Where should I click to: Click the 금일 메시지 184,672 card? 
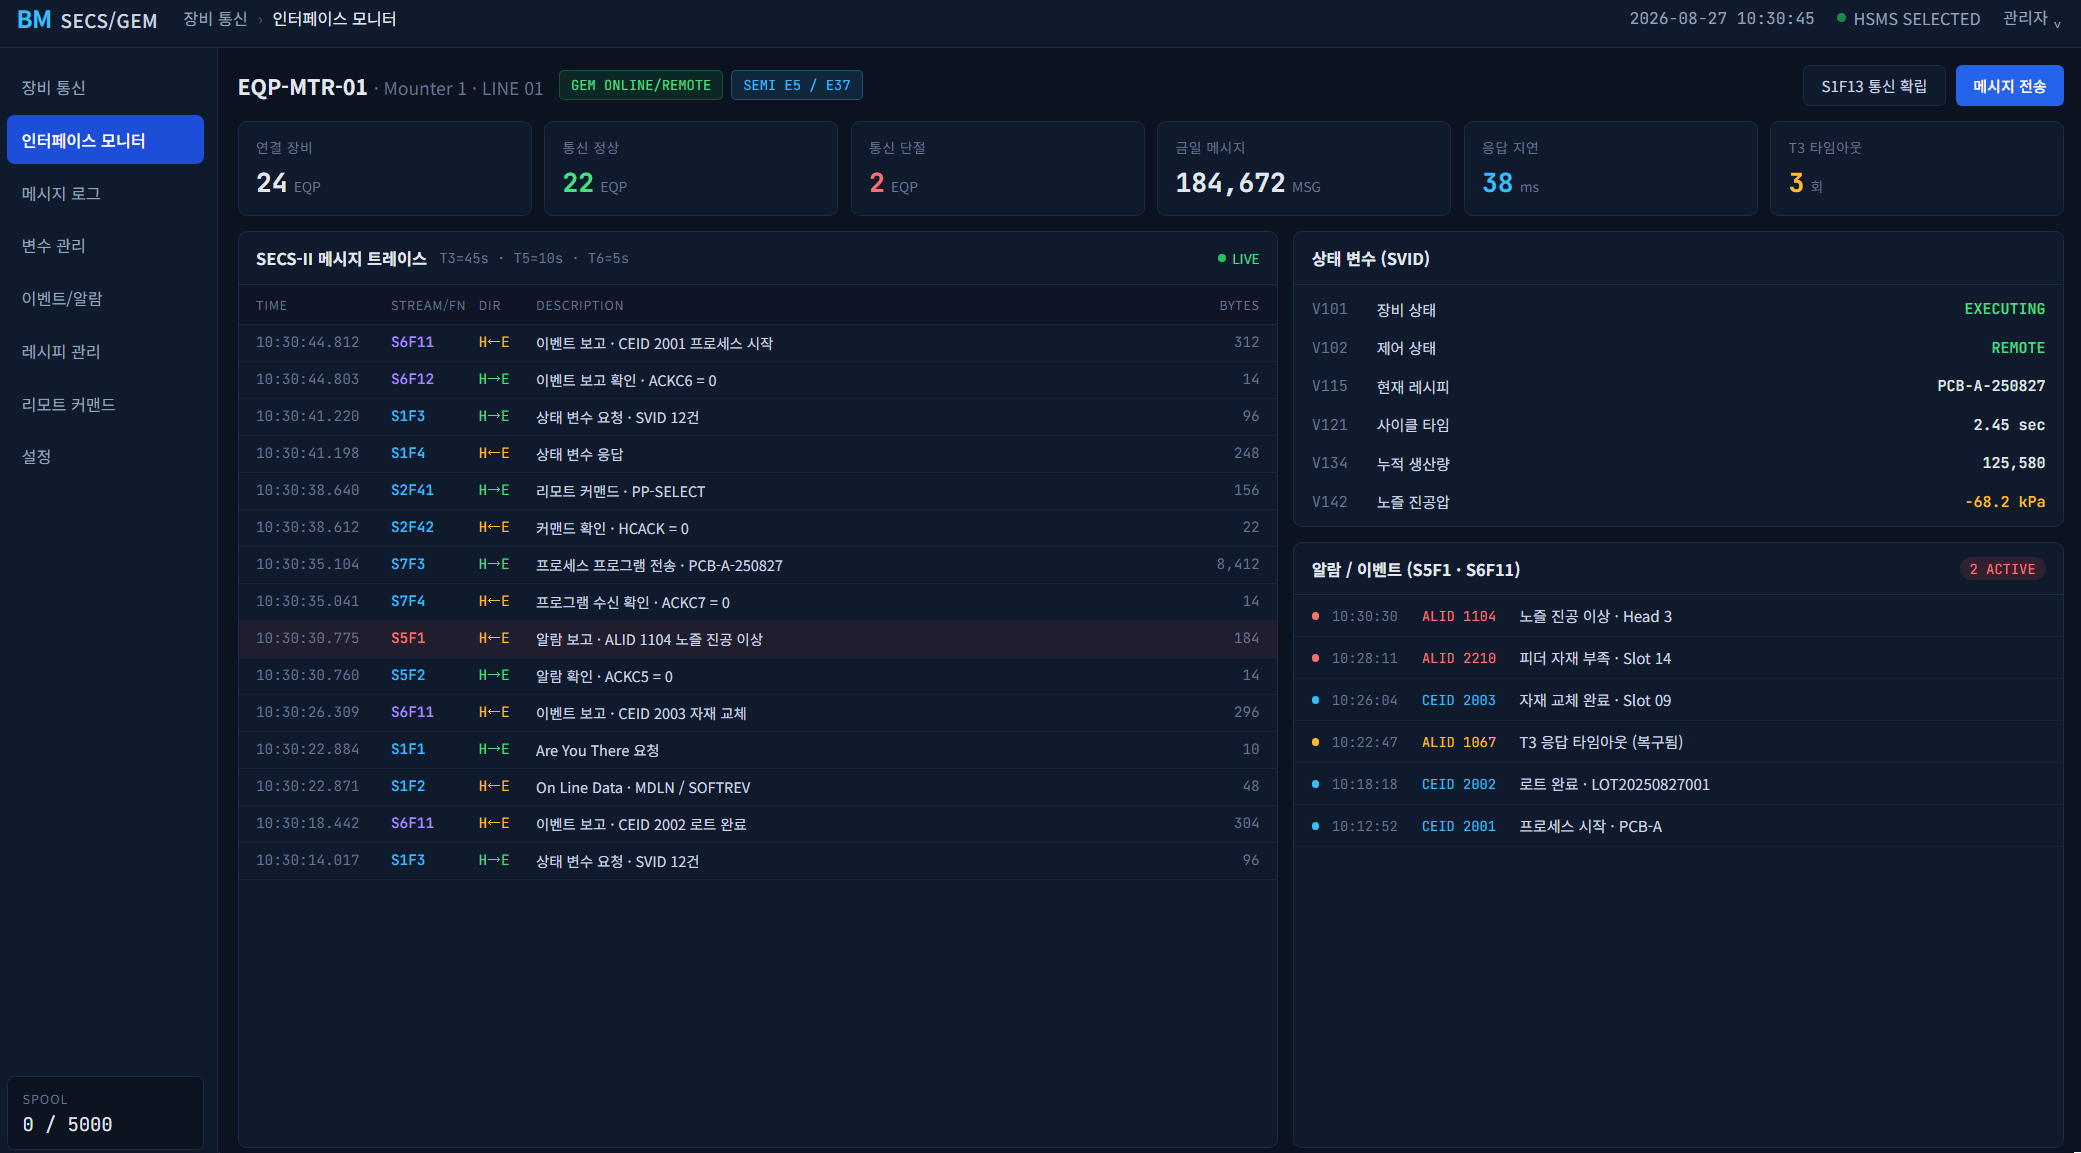click(1303, 168)
